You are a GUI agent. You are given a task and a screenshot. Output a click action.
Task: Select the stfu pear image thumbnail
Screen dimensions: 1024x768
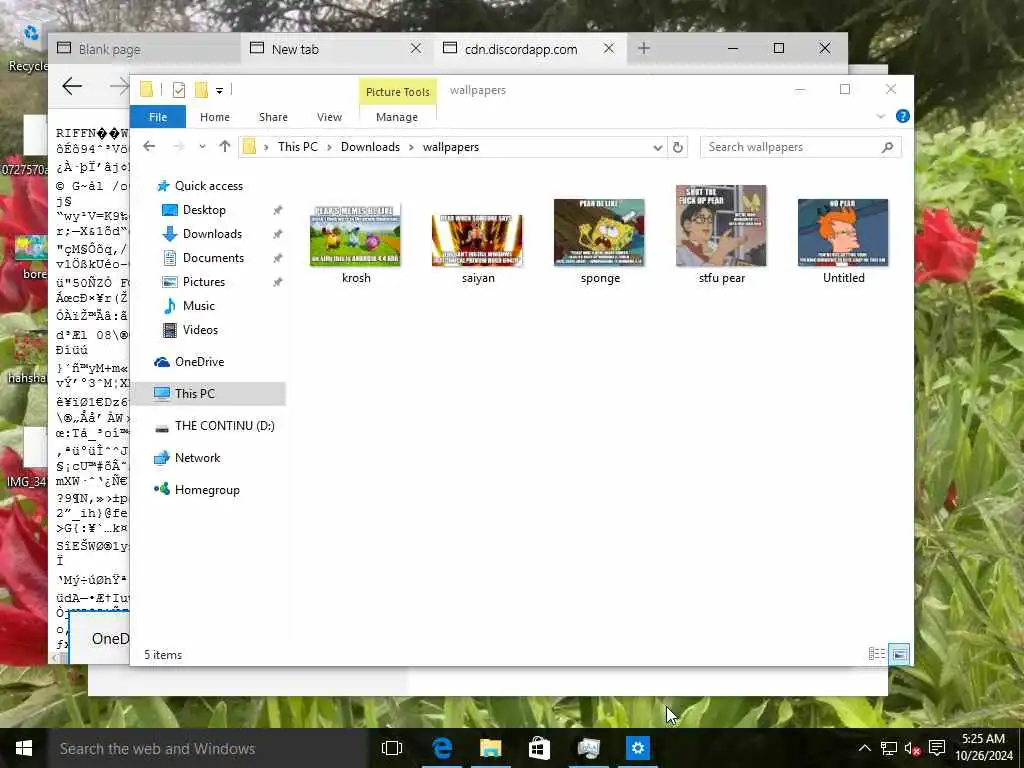[x=721, y=226]
